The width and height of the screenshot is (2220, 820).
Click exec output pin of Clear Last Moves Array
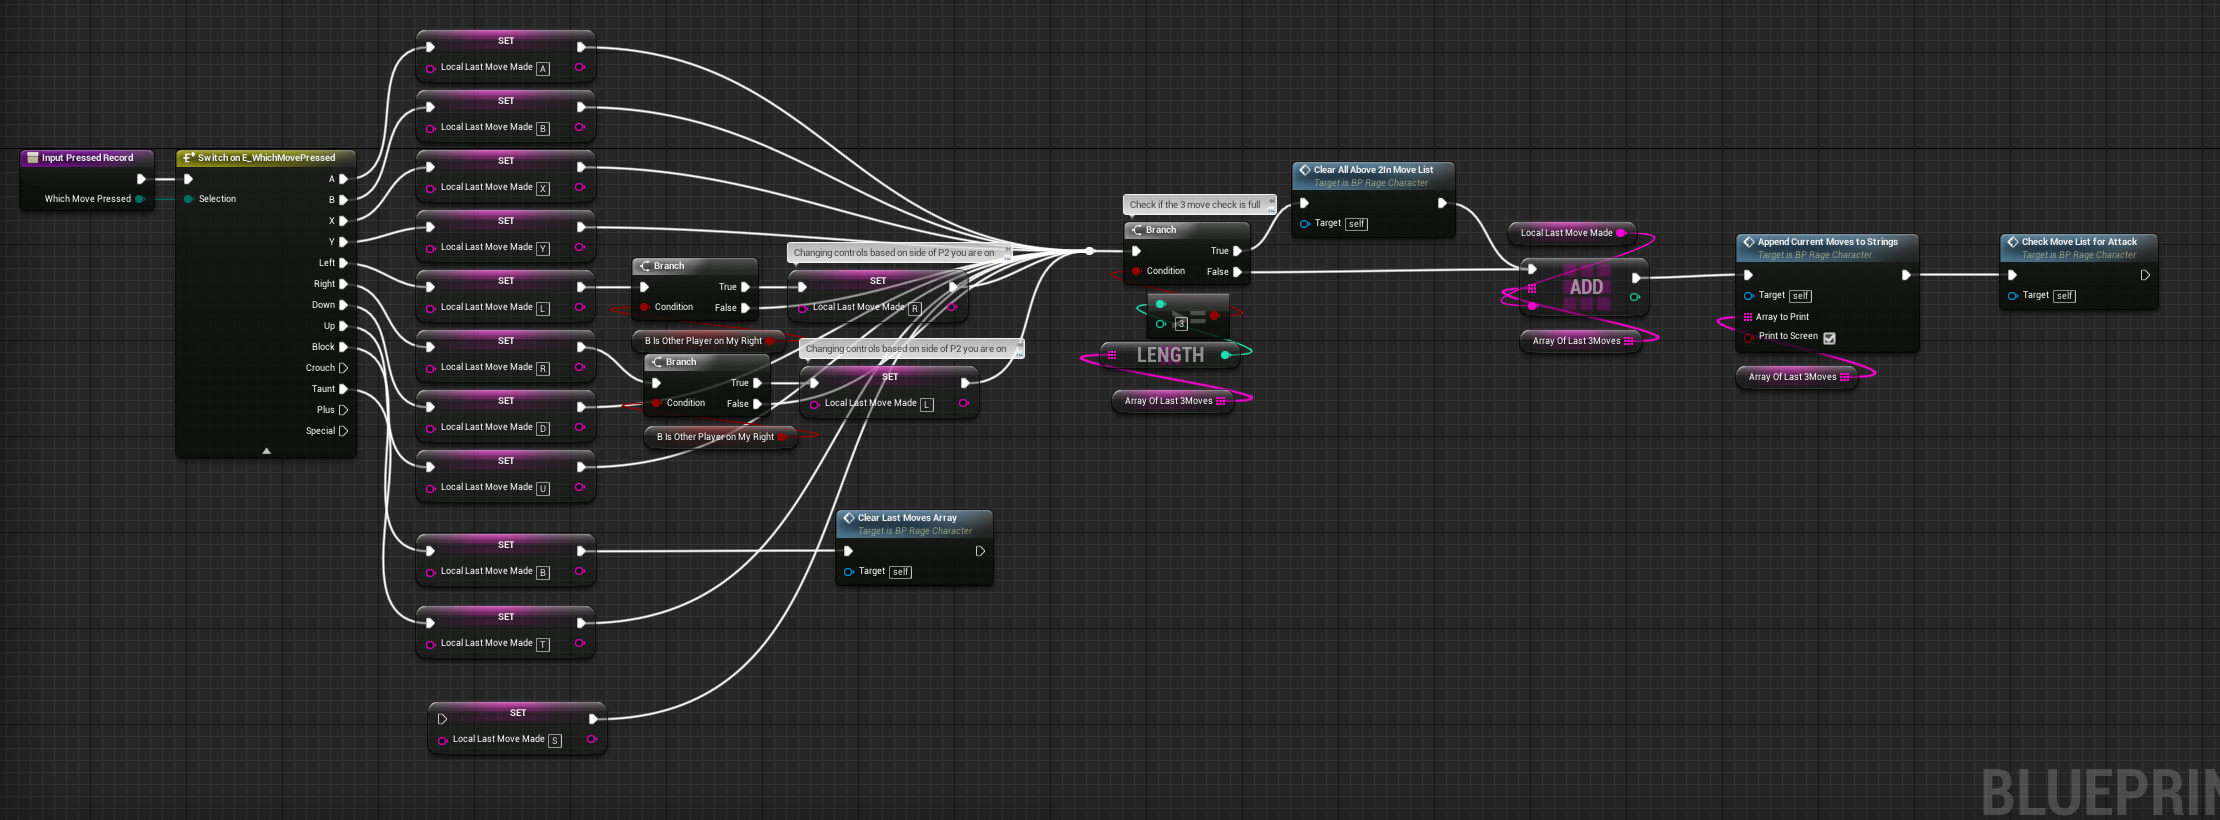tap(980, 551)
